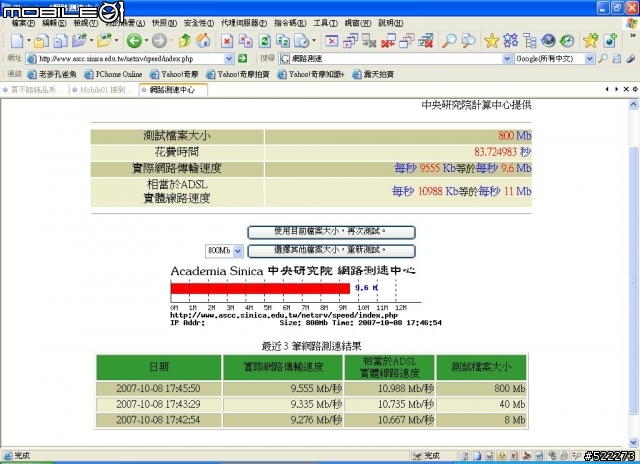Click the stop loading red X page icon

click(227, 41)
